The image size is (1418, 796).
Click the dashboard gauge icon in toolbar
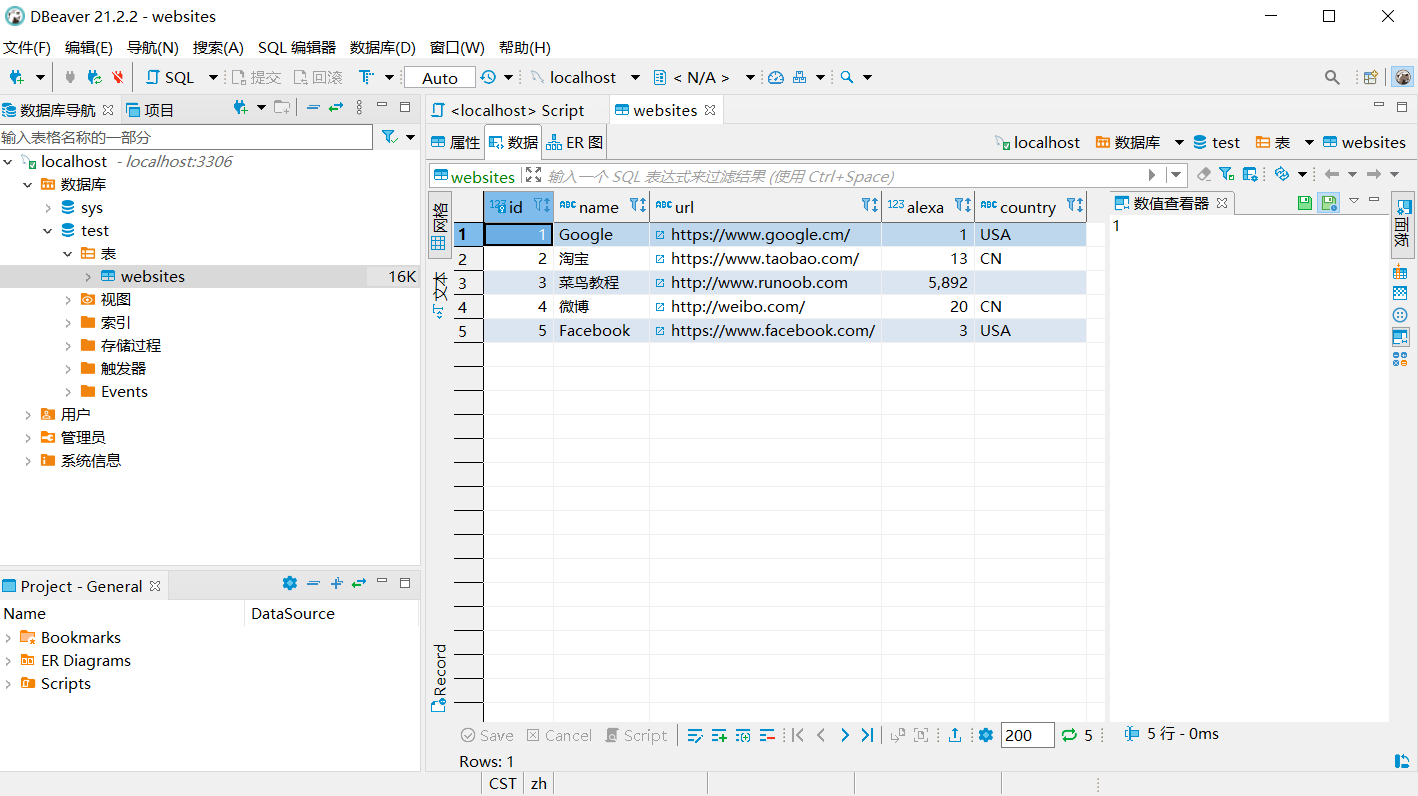pos(776,77)
